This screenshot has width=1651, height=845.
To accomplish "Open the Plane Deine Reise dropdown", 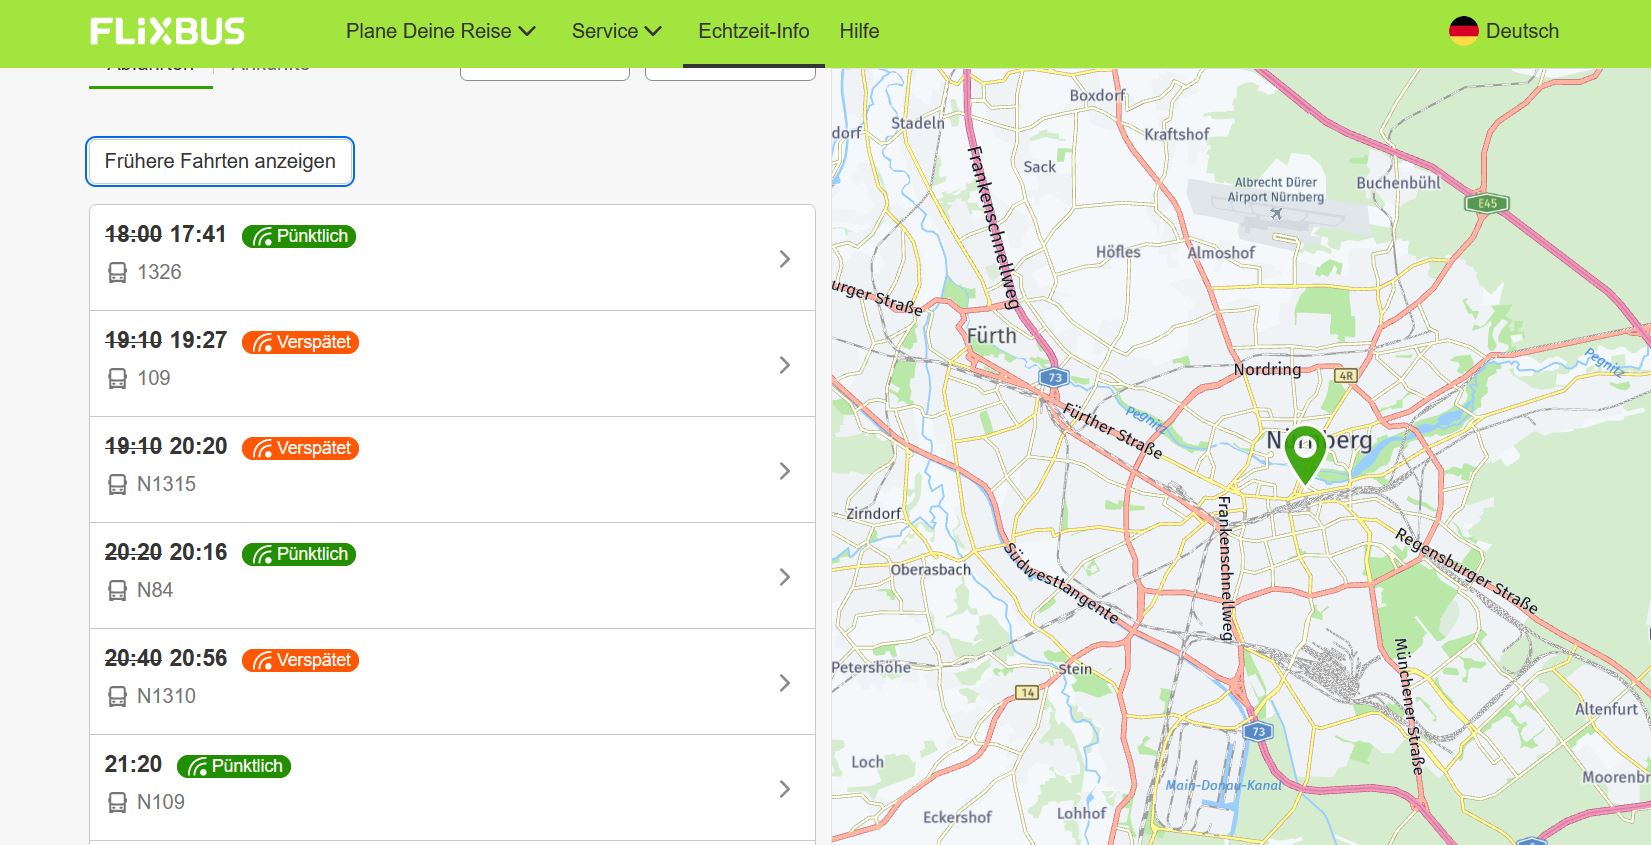I will (441, 31).
